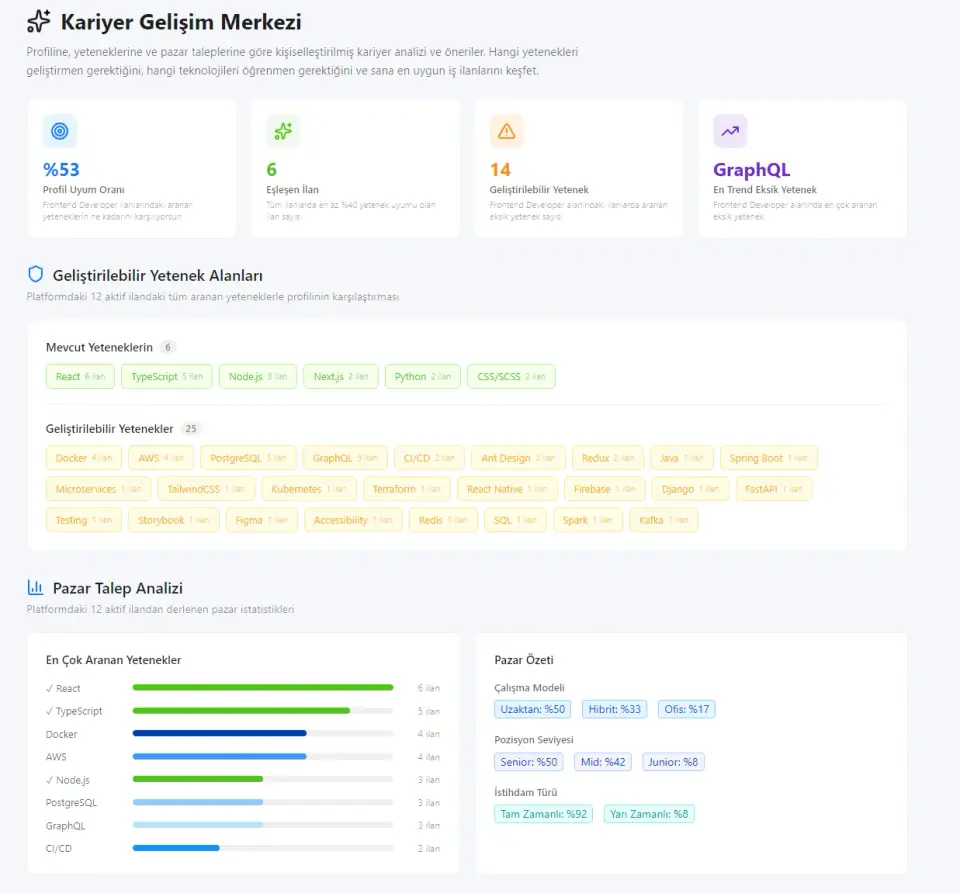Click the %53 Profil Uyum Oranı value
Viewport: 960px width, 893px height.
pos(61,170)
